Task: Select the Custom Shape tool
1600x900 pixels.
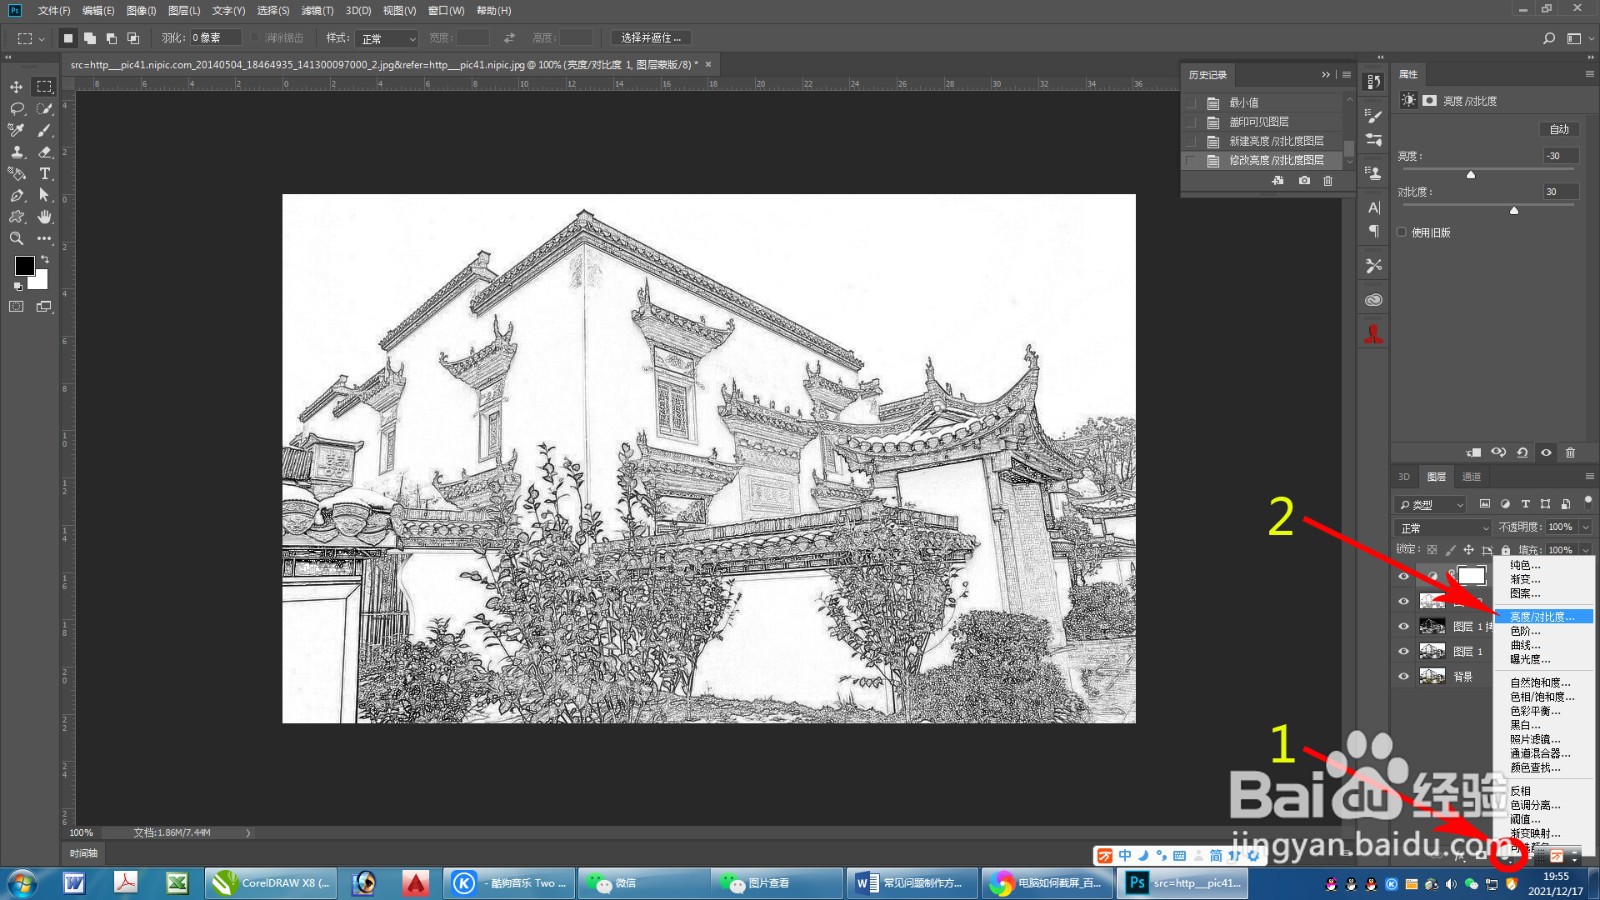Action: [17, 217]
